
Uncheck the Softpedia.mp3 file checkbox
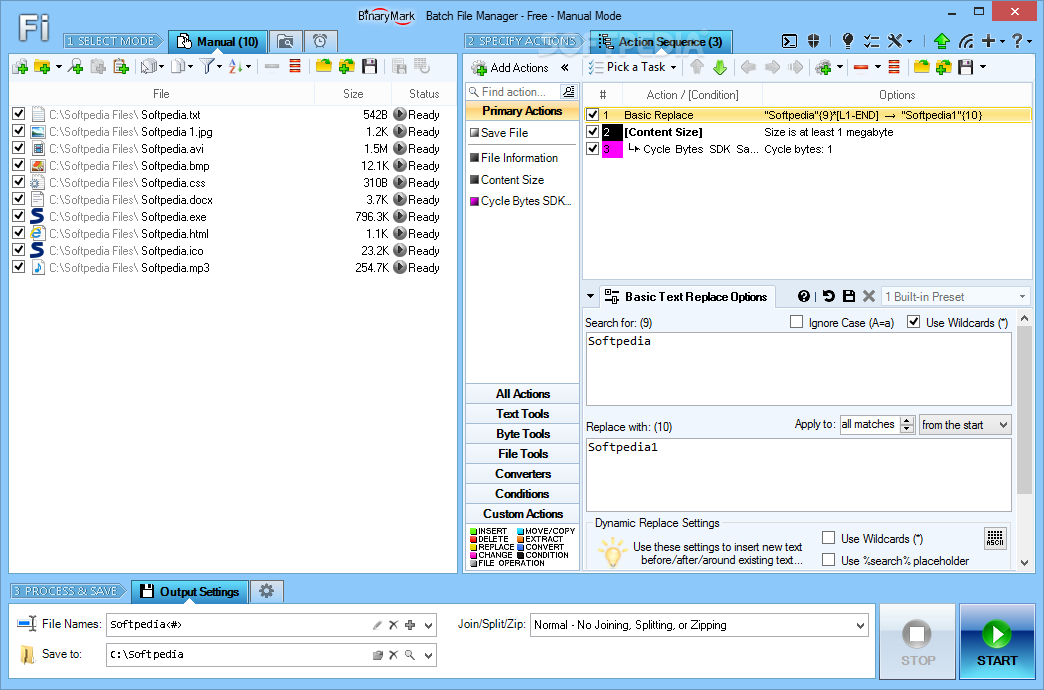pyautogui.click(x=19, y=267)
